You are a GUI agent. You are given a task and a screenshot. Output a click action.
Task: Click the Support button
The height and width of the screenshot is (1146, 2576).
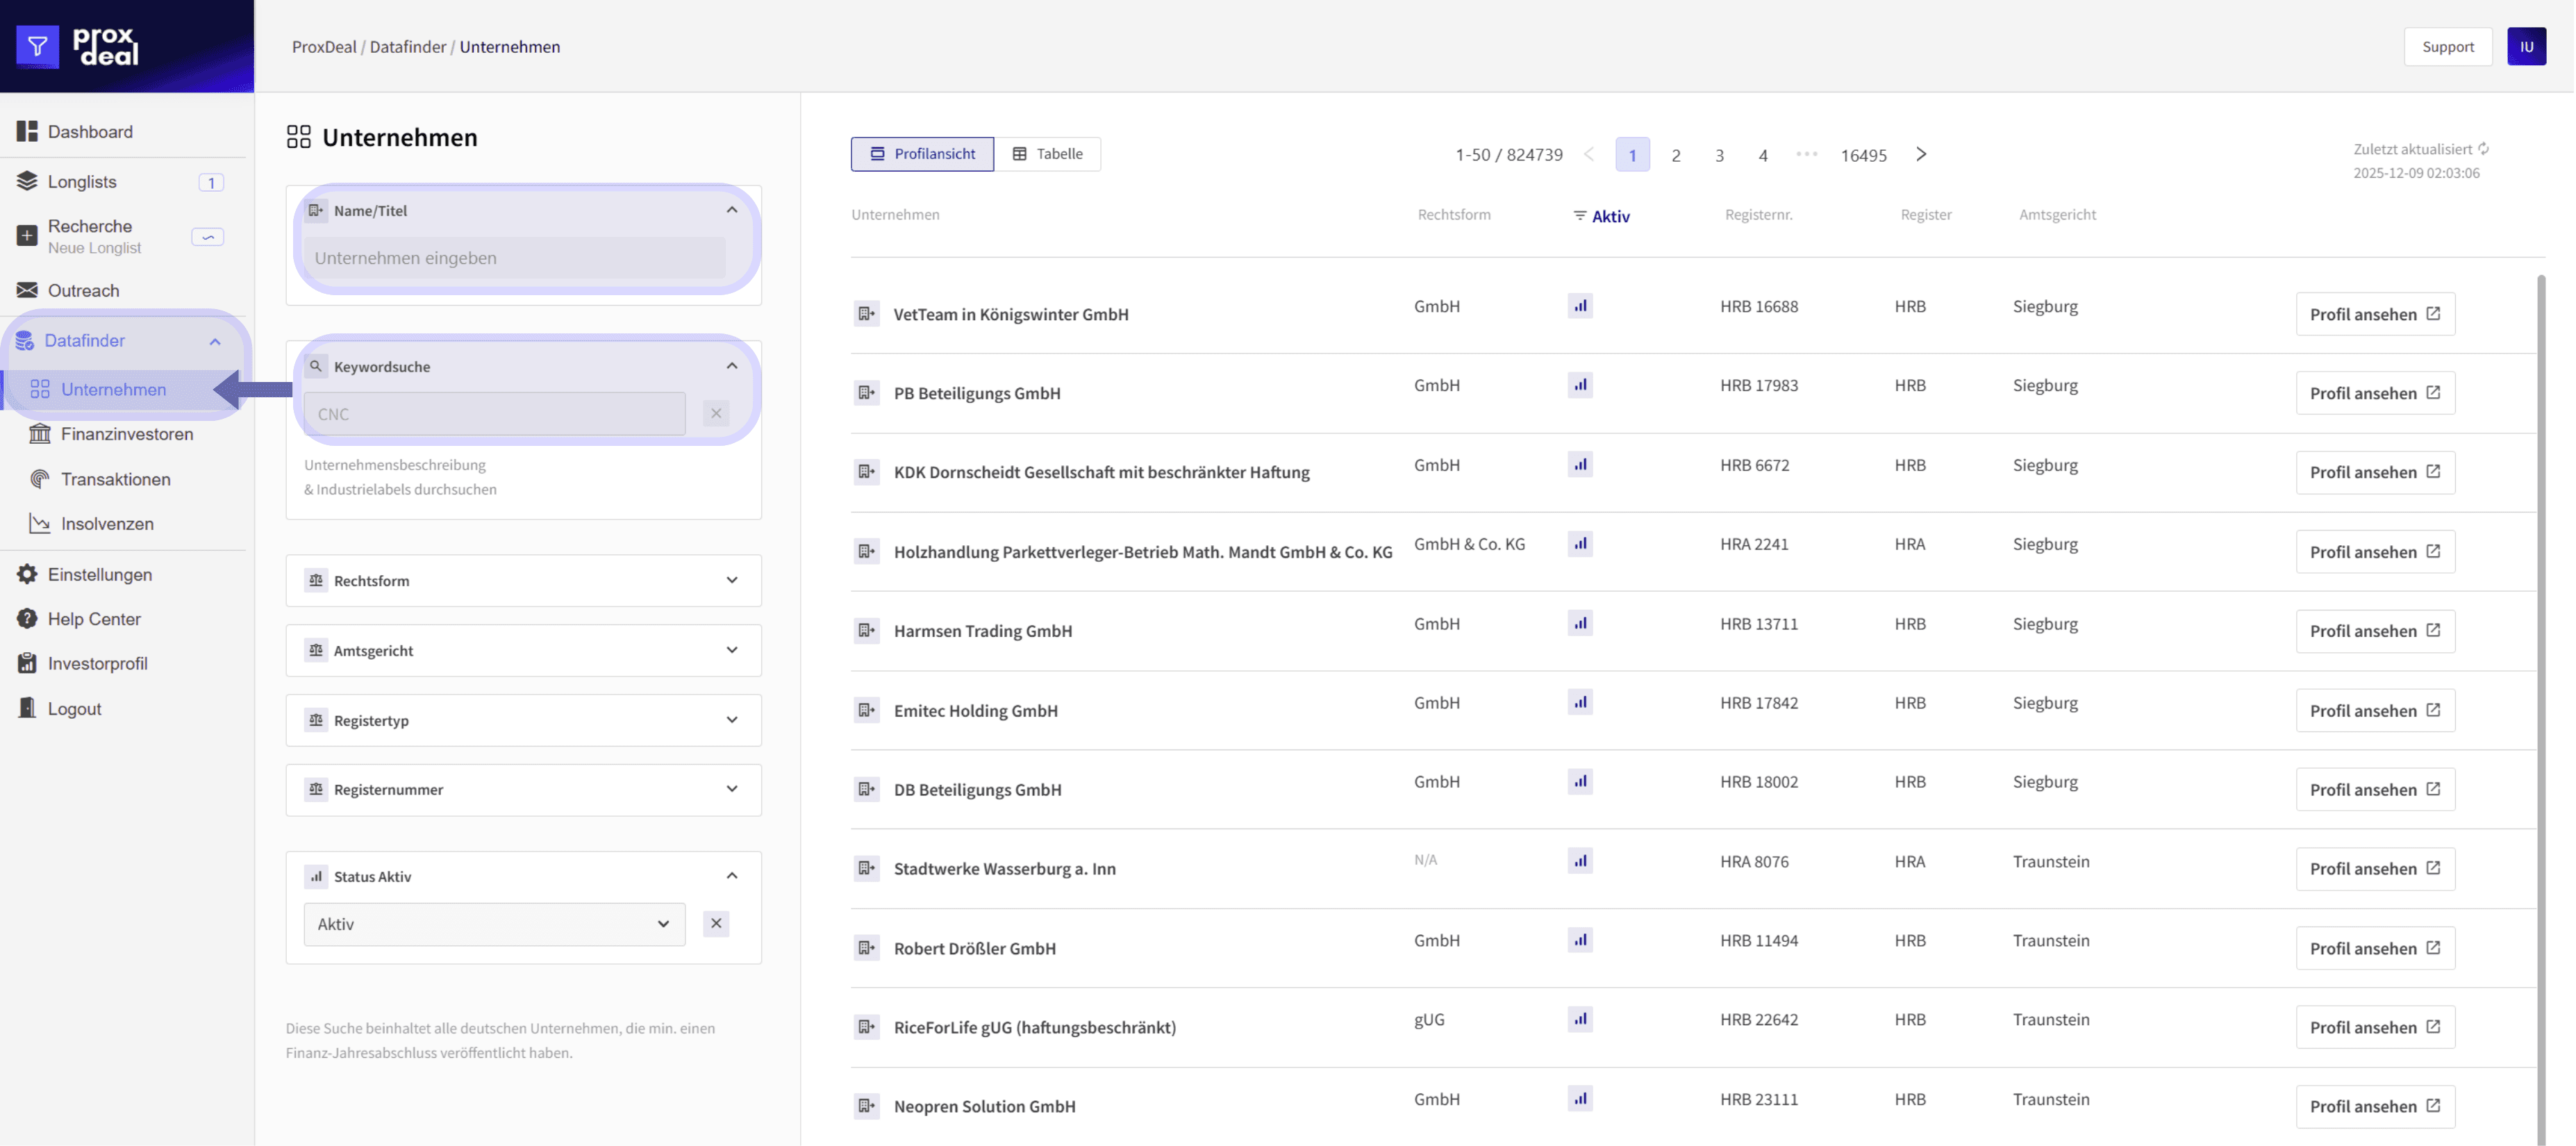[2447, 47]
